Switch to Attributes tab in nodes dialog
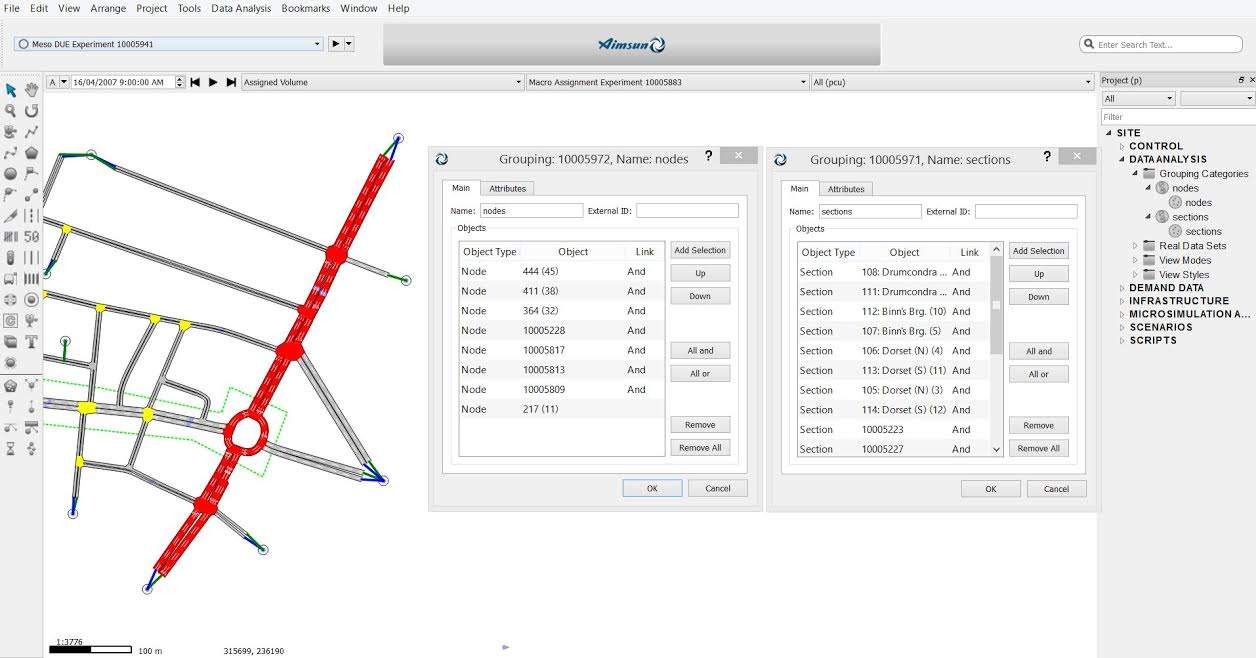 507,188
